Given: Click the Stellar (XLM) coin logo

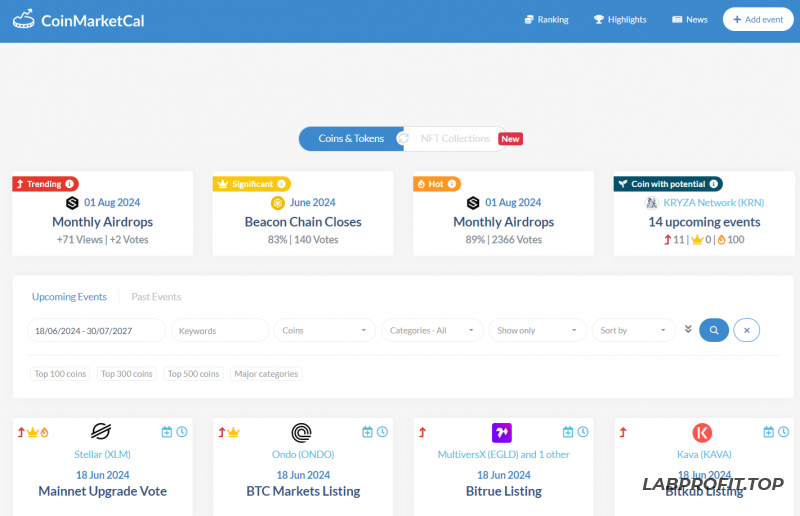Looking at the screenshot, I should click(101, 432).
